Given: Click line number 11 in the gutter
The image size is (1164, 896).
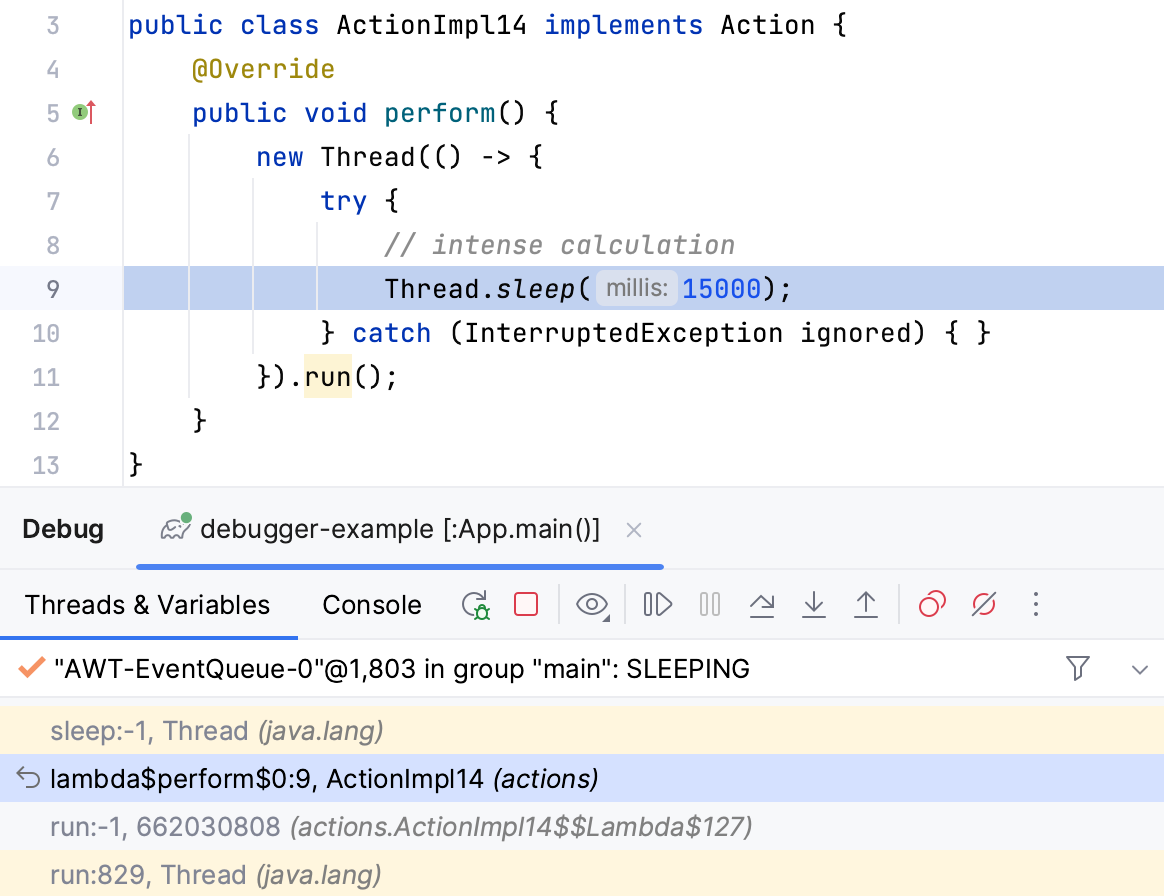Looking at the screenshot, I should coord(46,377).
